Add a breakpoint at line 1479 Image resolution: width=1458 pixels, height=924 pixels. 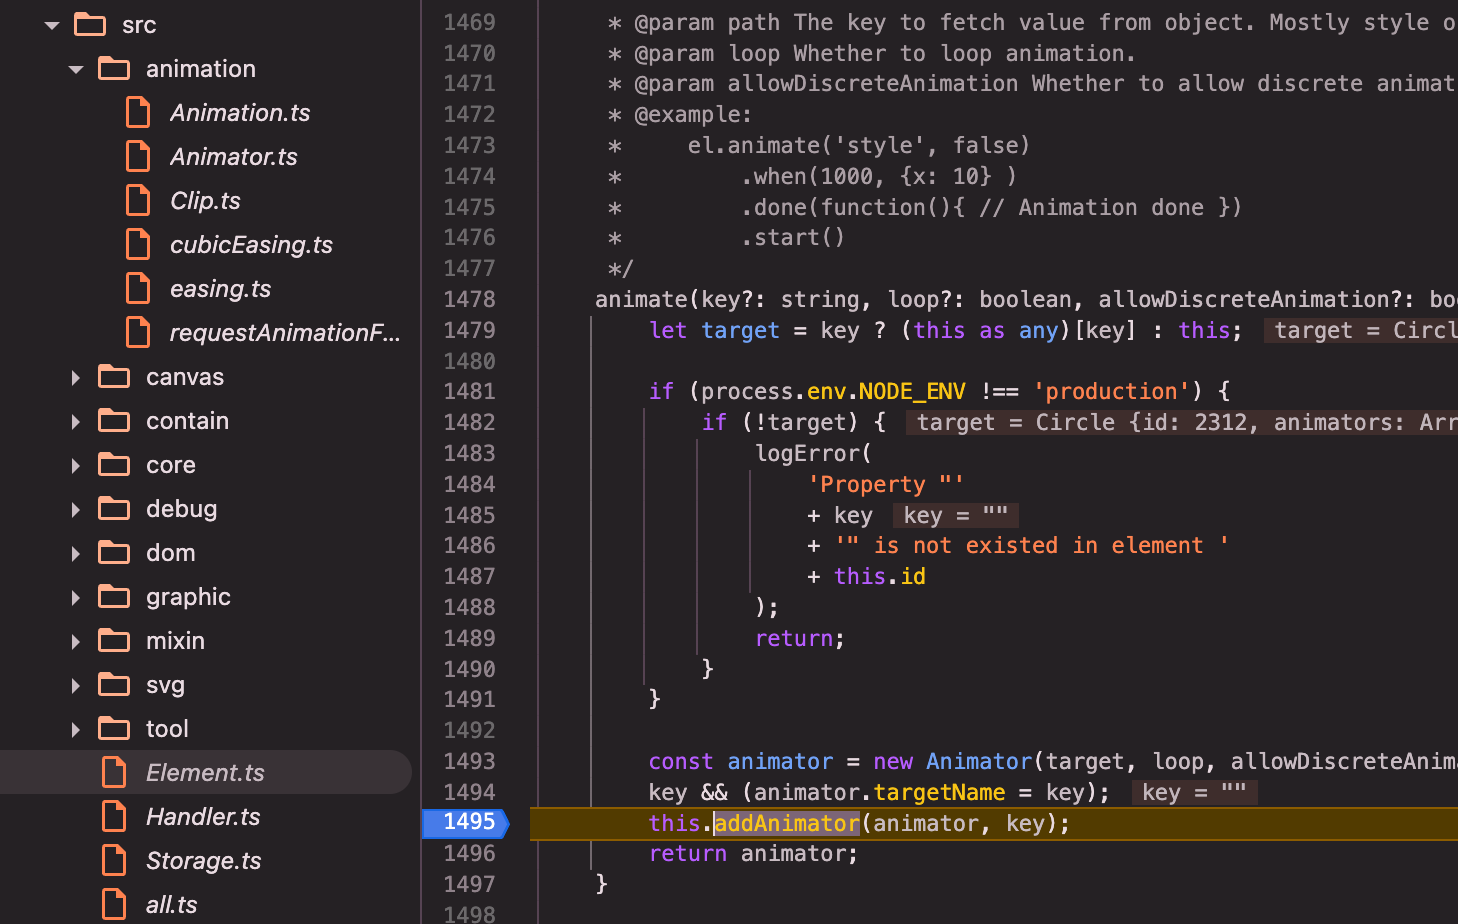click(x=468, y=330)
